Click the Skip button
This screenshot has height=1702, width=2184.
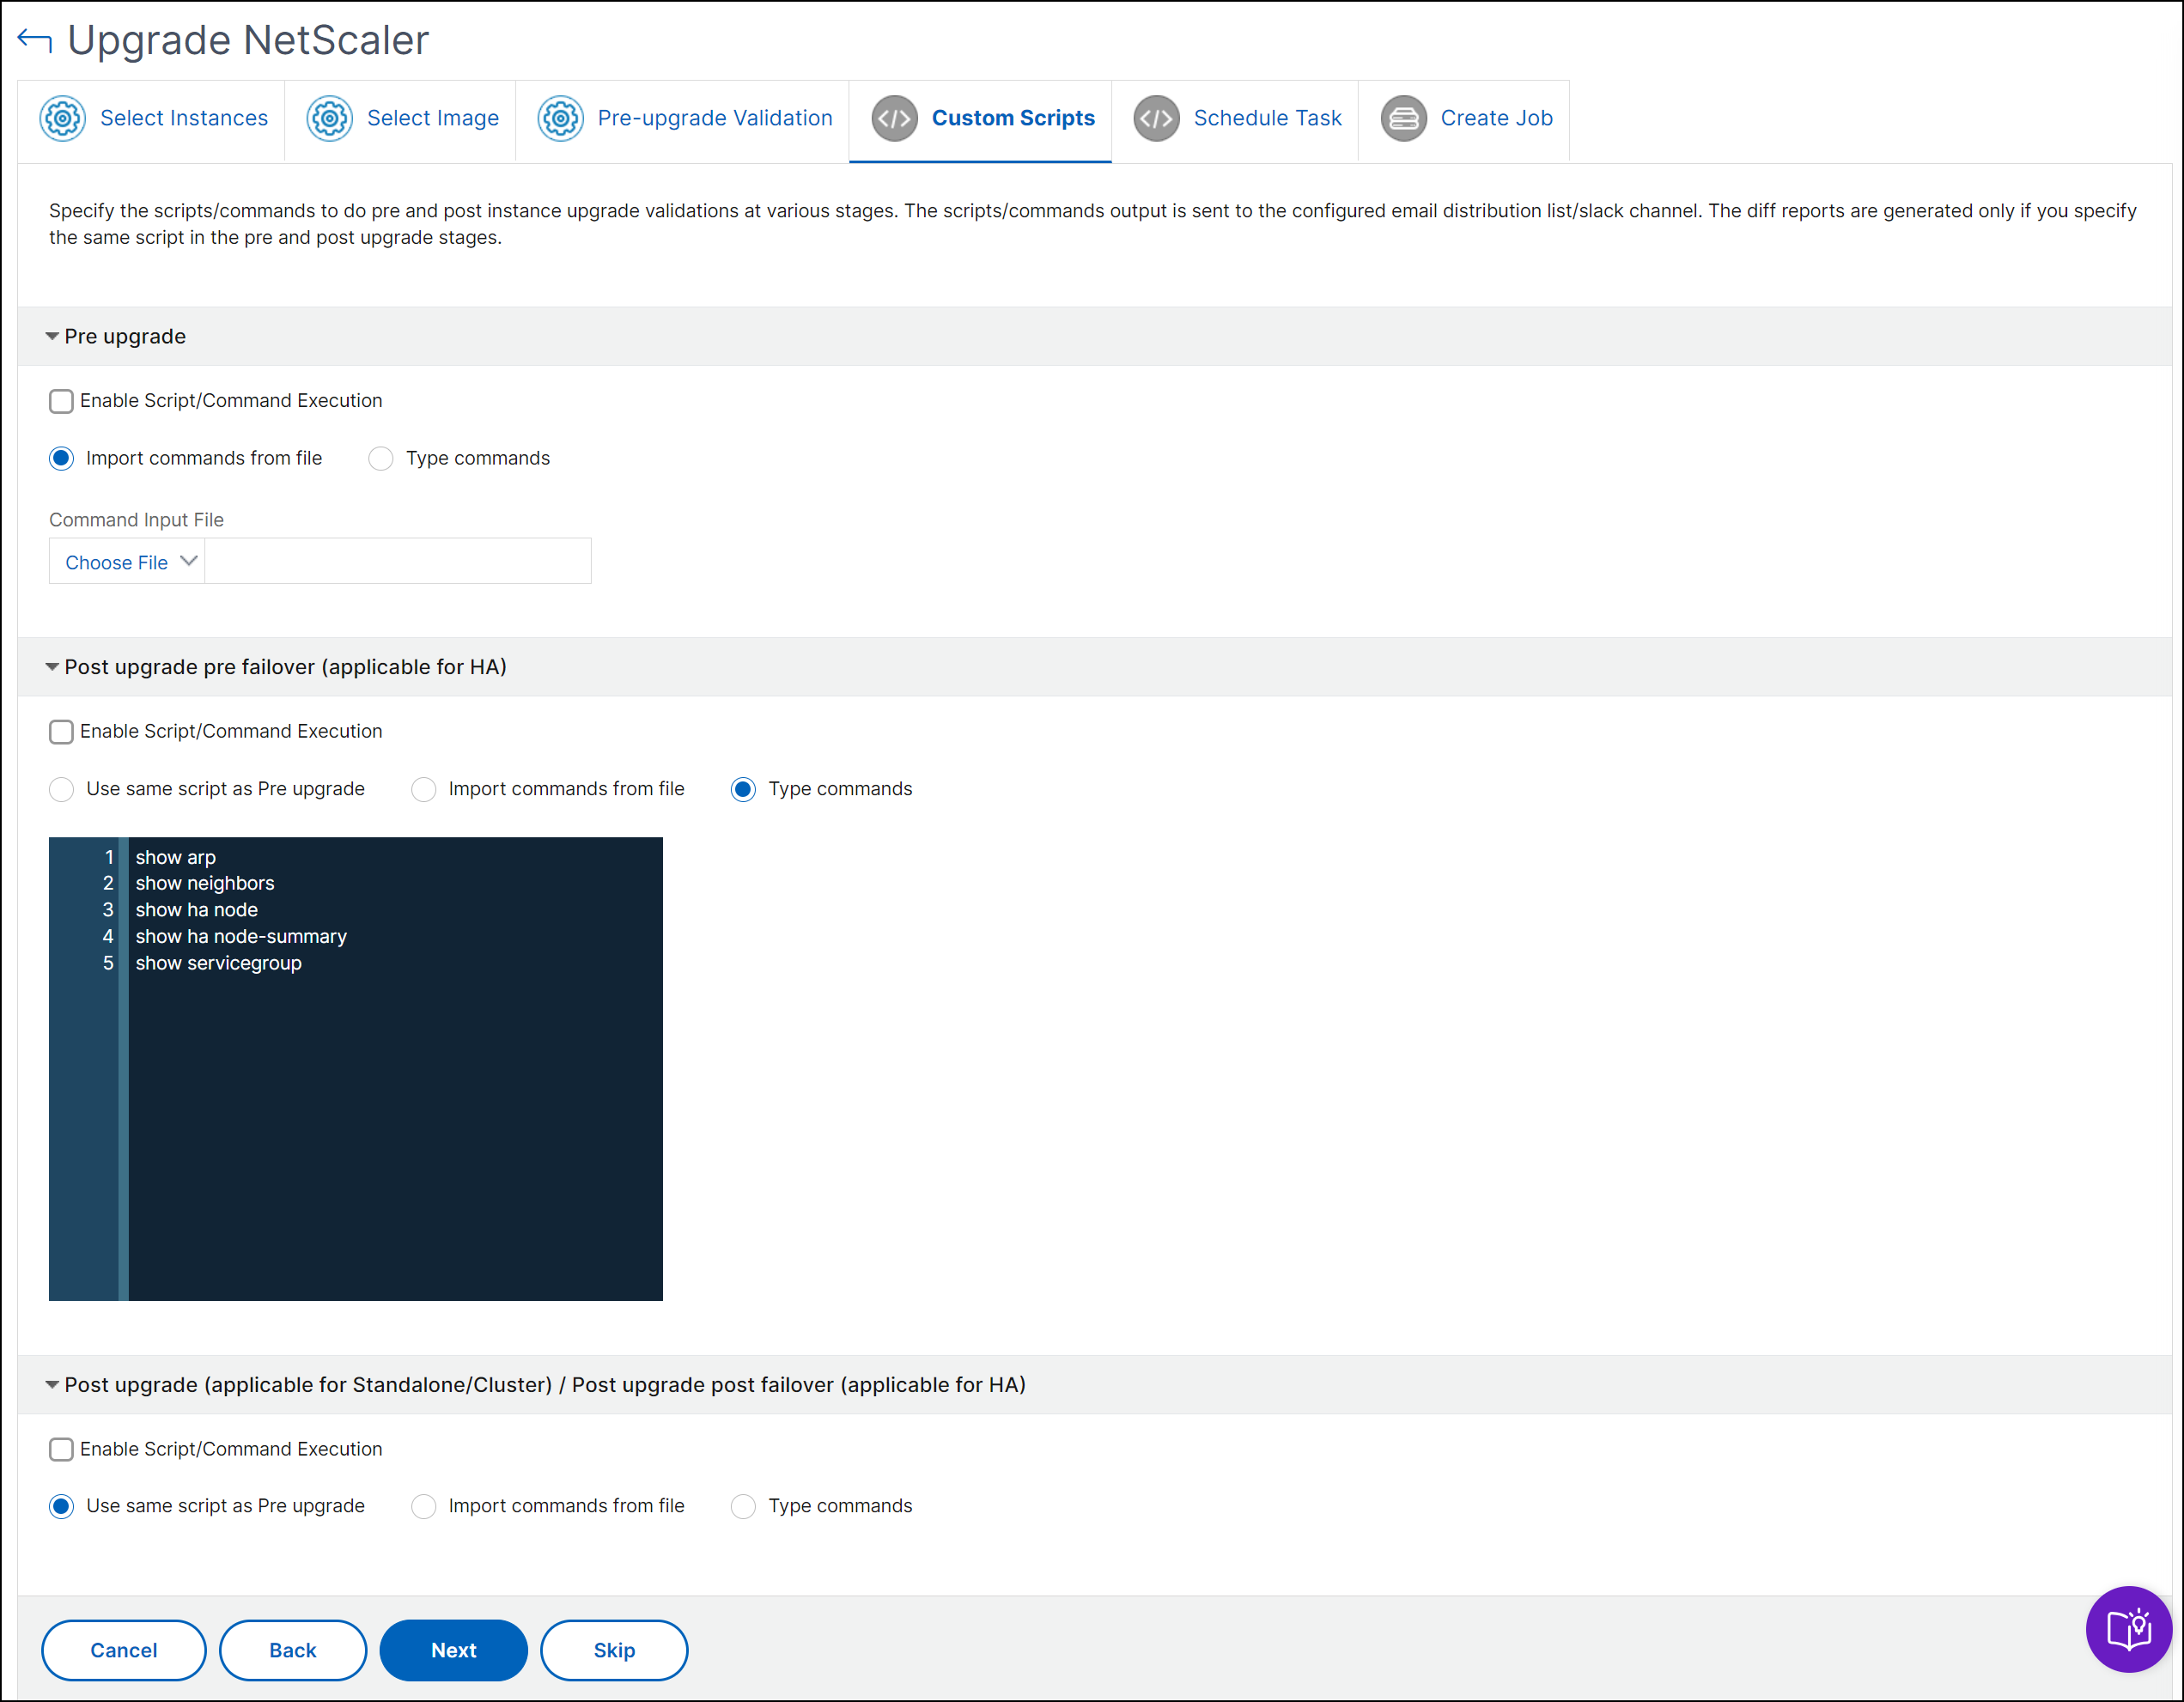613,1650
